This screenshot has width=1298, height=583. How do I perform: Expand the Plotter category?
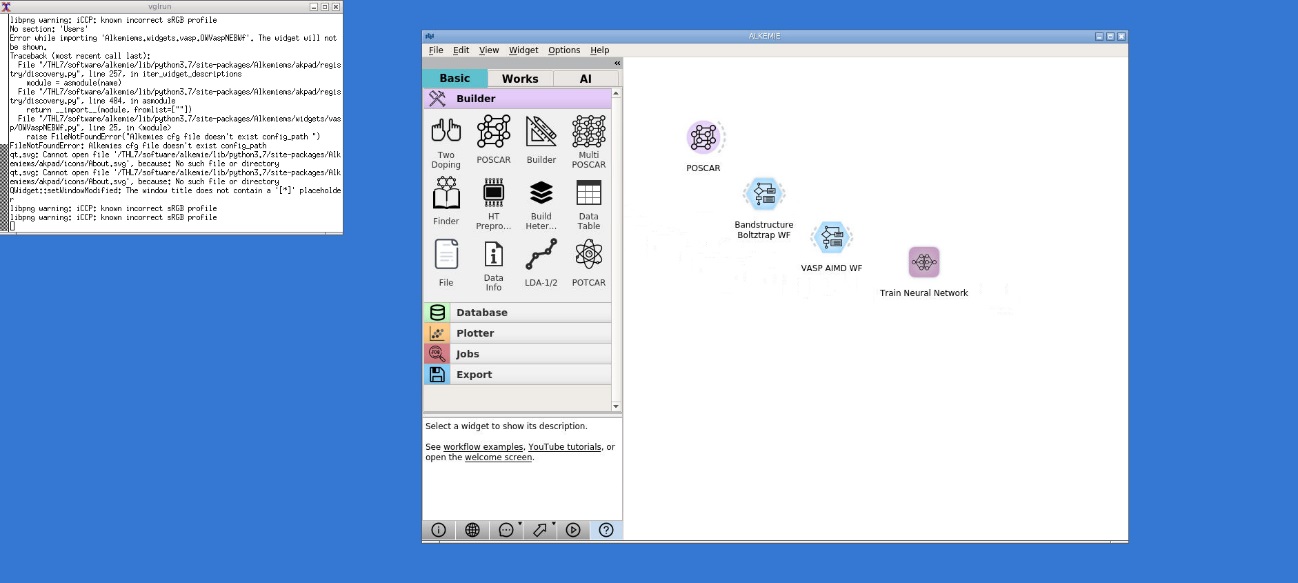pyautogui.click(x=516, y=333)
